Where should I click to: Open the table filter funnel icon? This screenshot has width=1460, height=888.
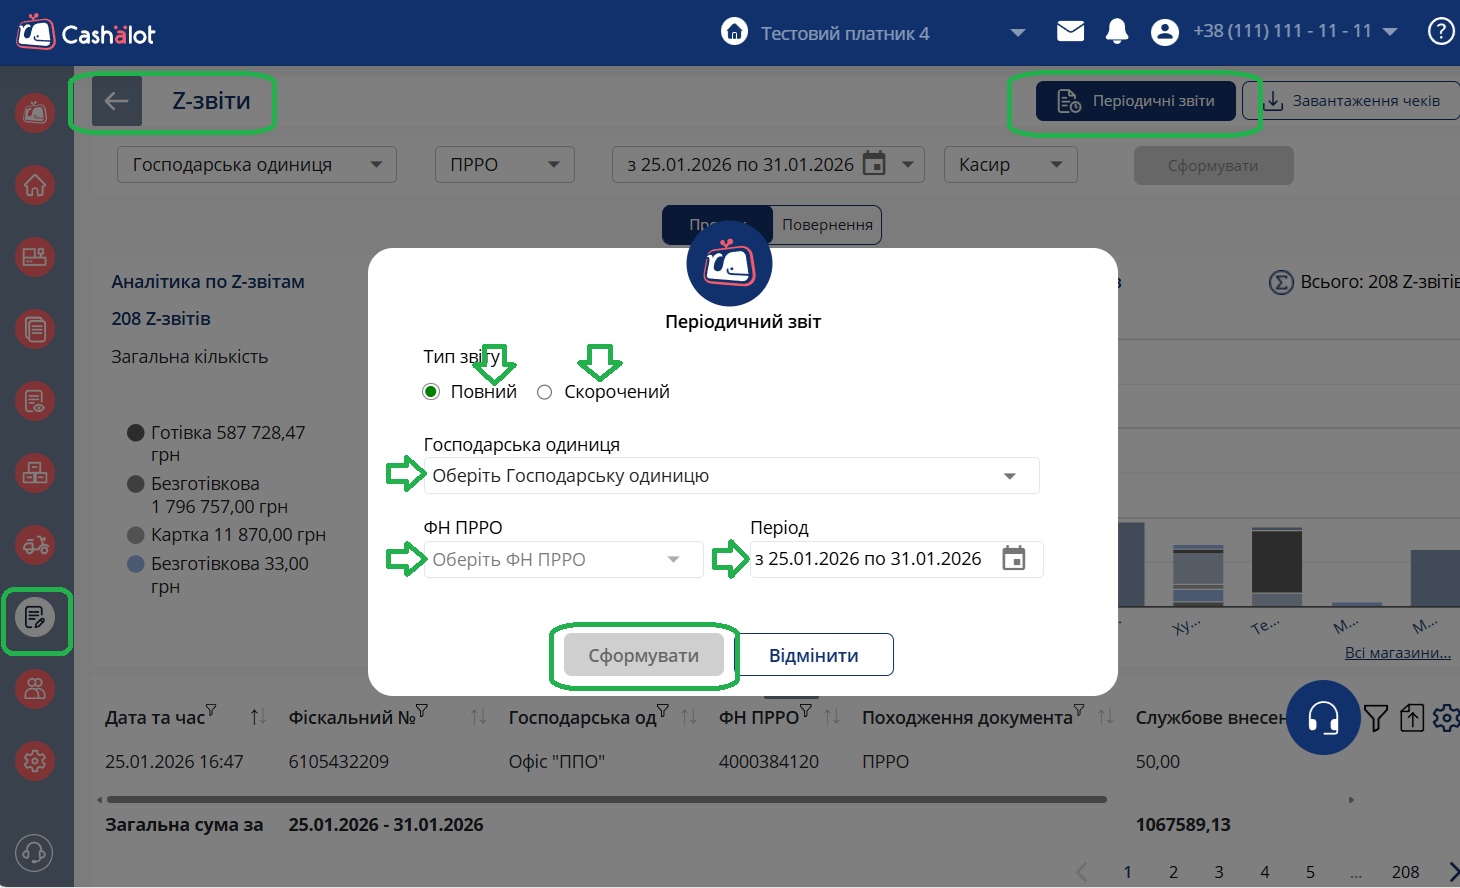1376,718
